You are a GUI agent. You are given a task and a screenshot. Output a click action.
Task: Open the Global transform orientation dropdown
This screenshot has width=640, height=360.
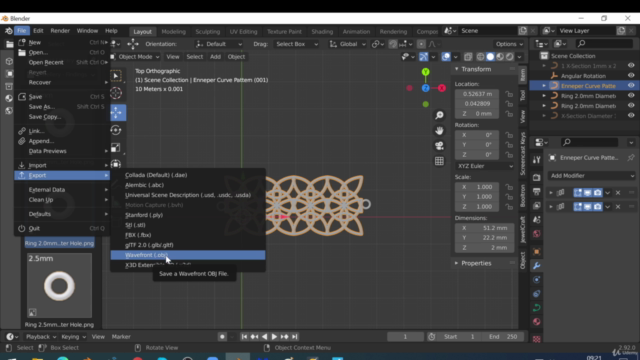(x=348, y=44)
